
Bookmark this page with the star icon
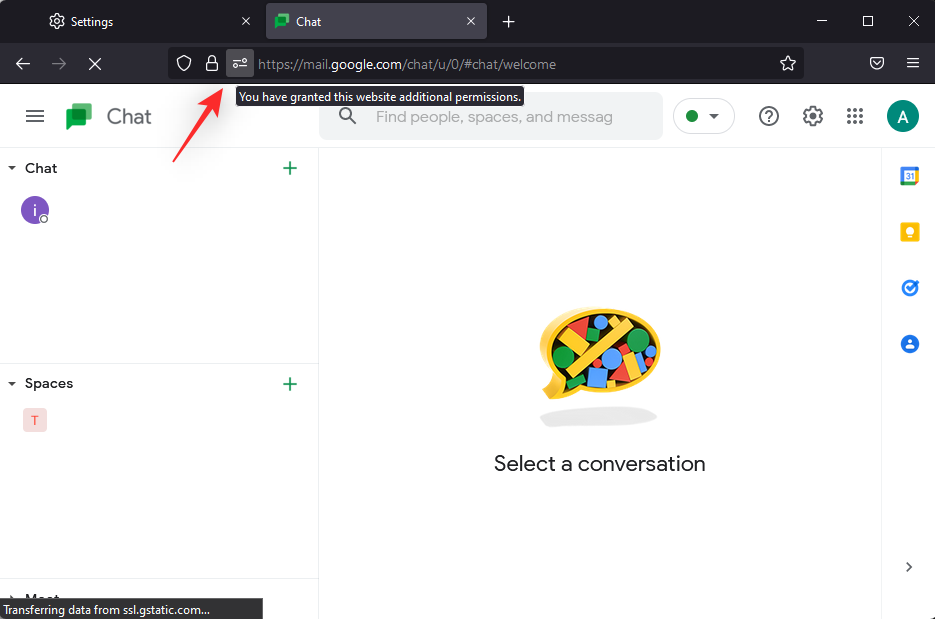788,63
